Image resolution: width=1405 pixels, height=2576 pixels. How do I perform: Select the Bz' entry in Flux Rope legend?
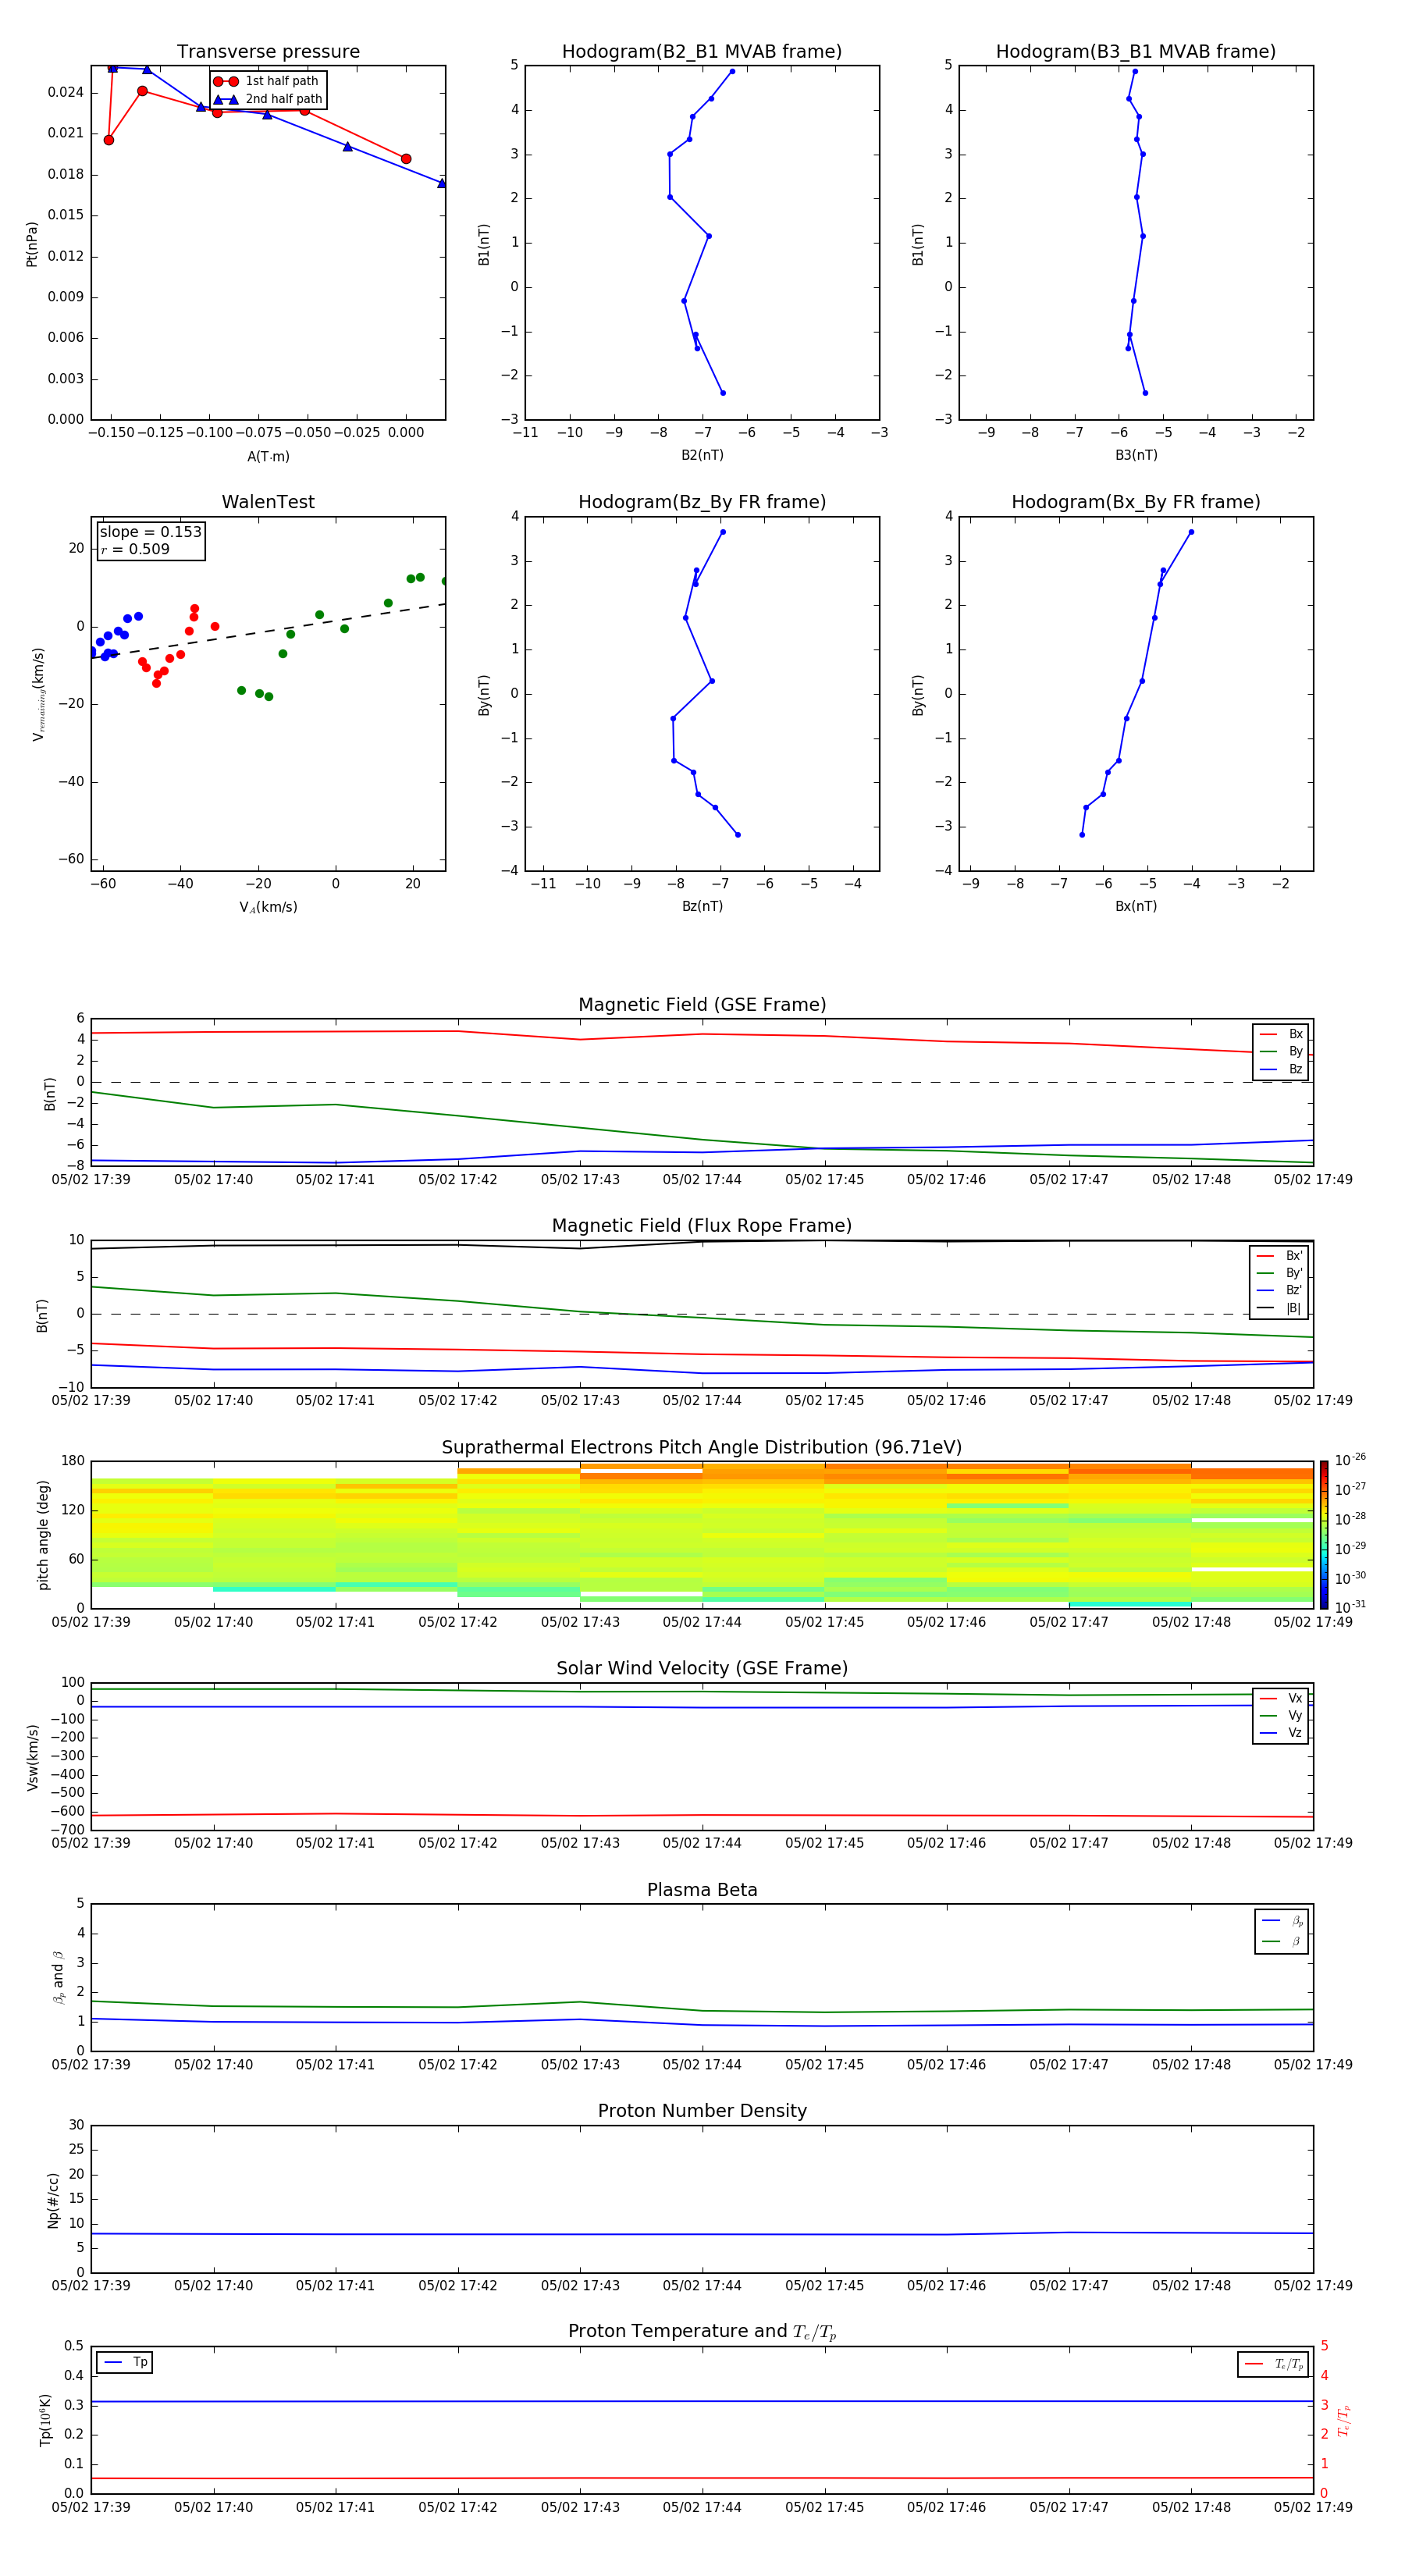(x=1279, y=1290)
